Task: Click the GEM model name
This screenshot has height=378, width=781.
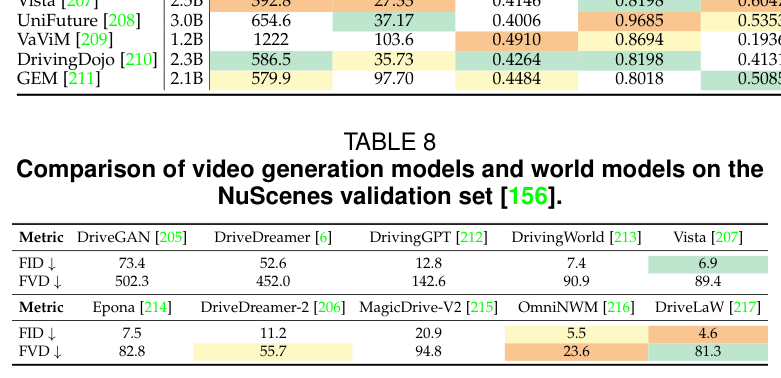Action: (37, 78)
